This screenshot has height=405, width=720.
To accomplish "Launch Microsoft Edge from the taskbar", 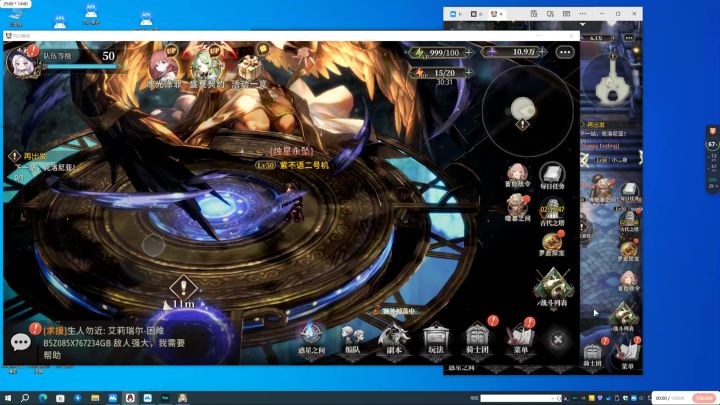I will click(x=43, y=398).
